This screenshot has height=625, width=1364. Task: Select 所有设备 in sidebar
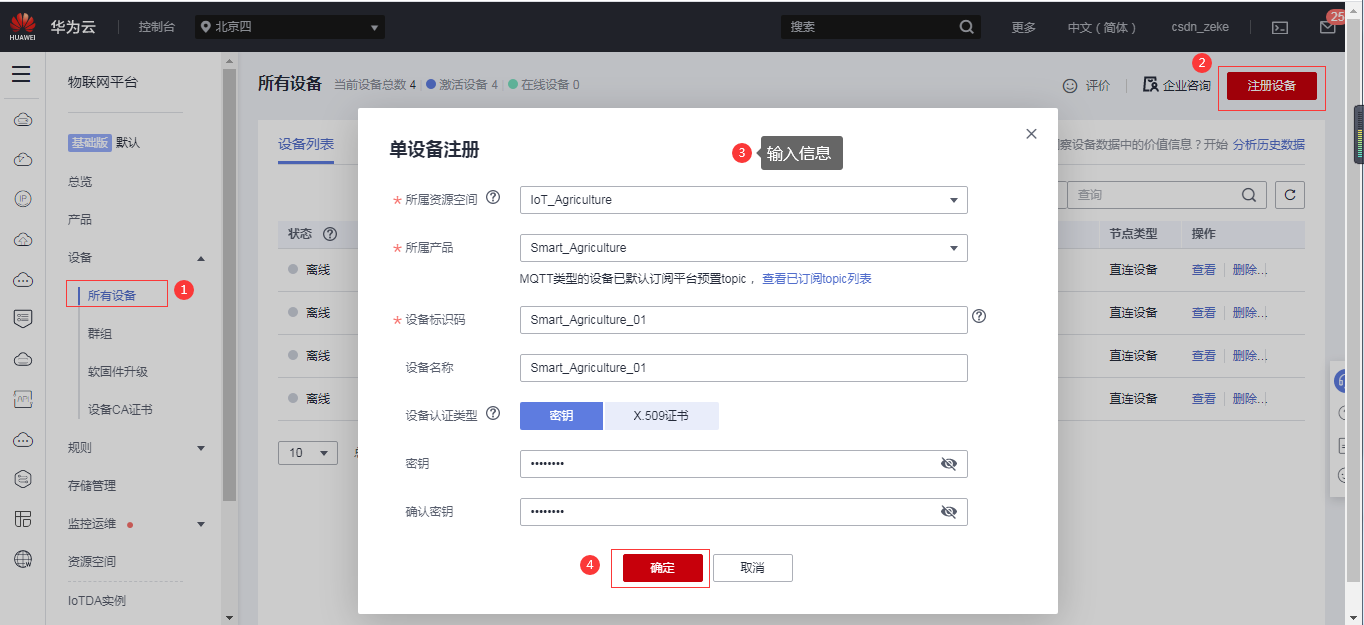pyautogui.click(x=112, y=295)
